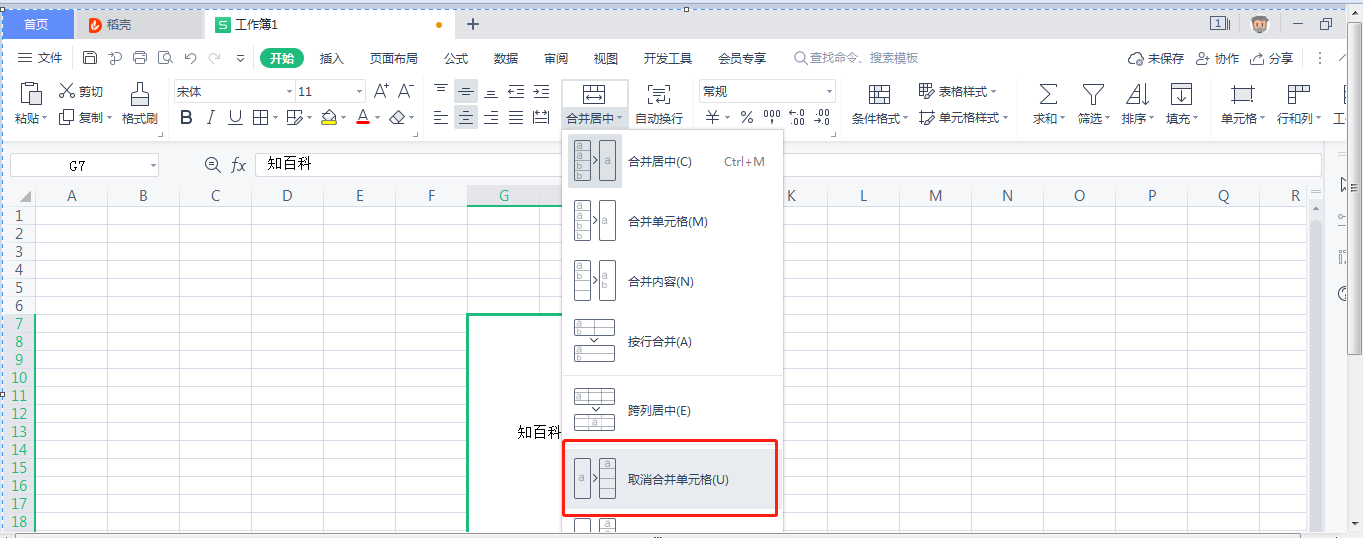Click the wrap text (自动换行) icon
This screenshot has width=1363, height=538.
click(659, 95)
